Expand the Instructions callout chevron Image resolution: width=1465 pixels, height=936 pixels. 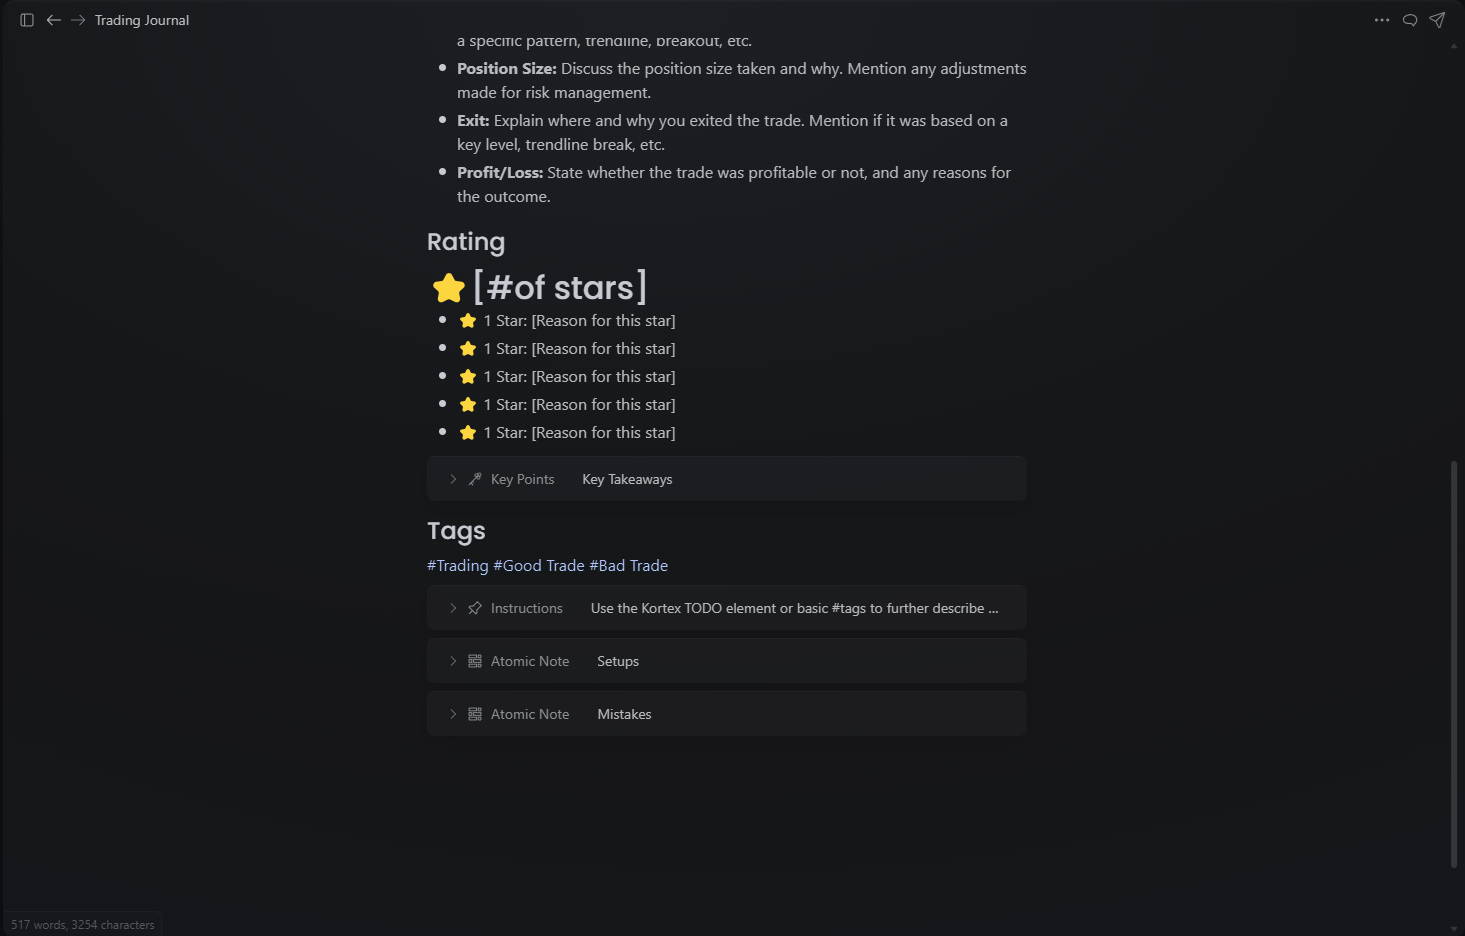point(453,608)
